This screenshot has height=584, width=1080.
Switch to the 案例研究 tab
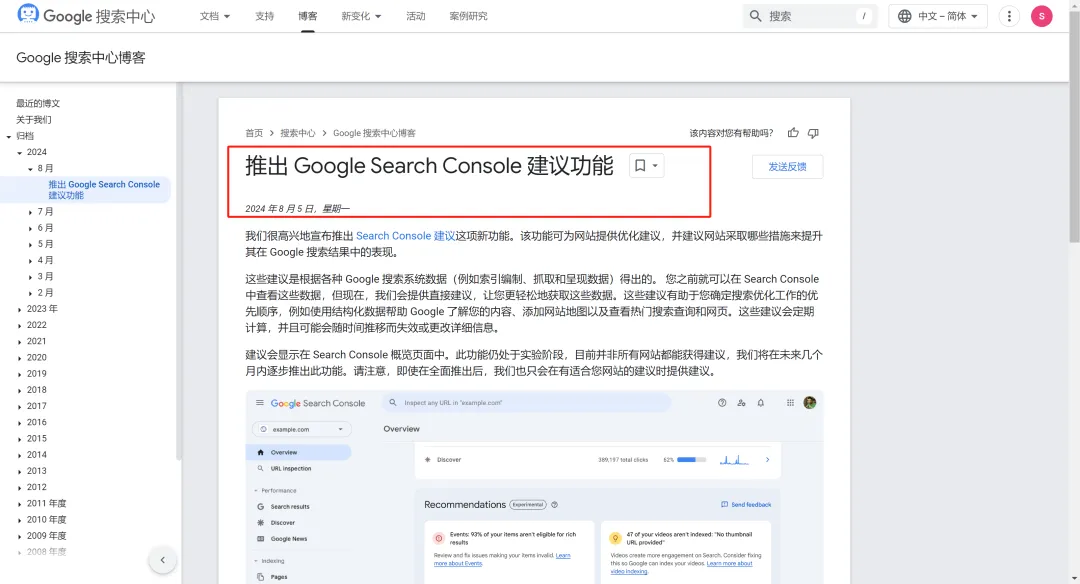click(468, 16)
